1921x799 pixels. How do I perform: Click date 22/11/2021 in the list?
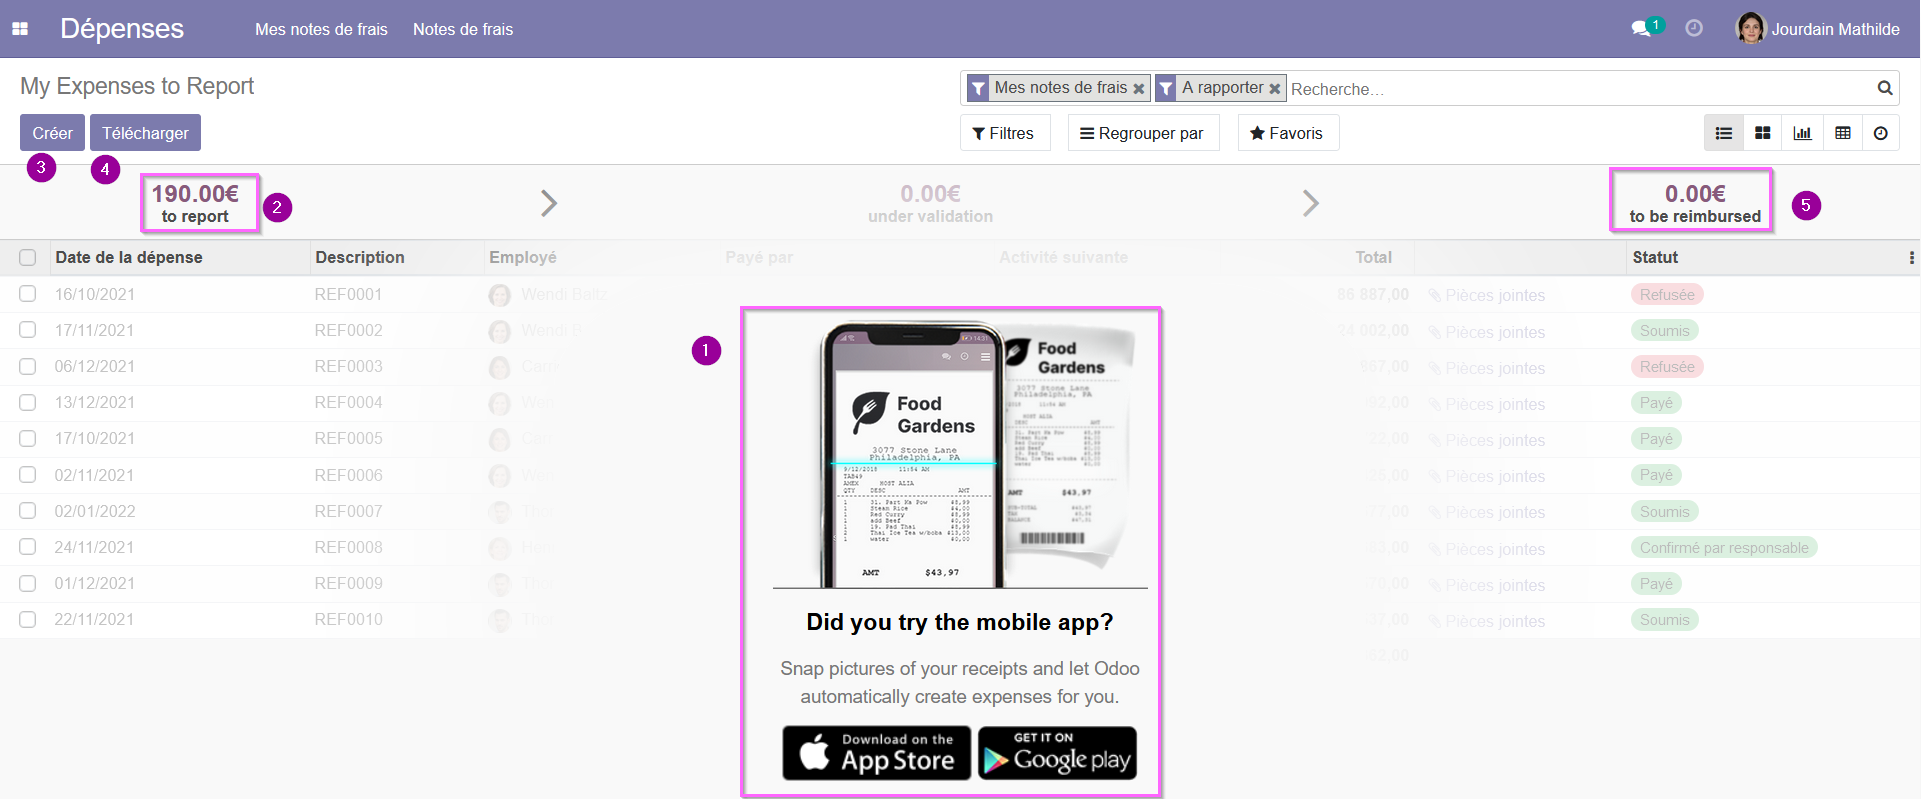coord(94,619)
